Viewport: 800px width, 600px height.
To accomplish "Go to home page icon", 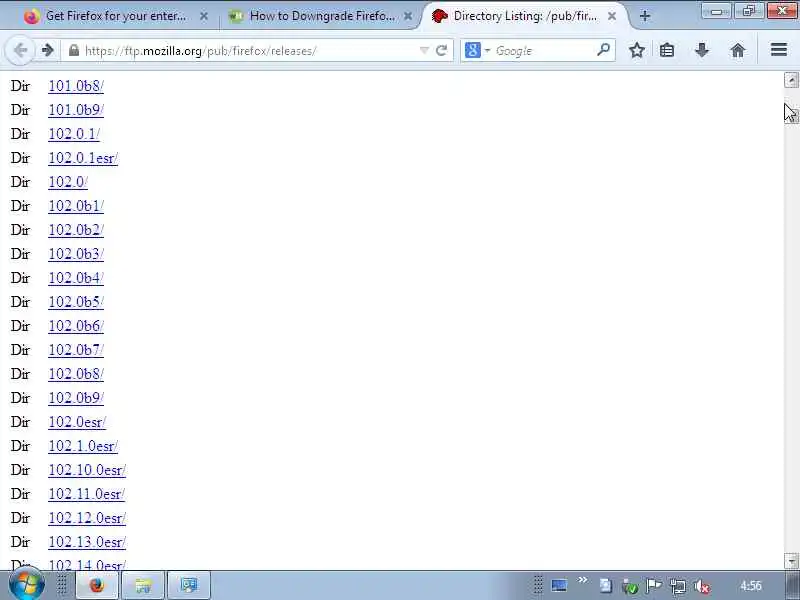I will click(738, 50).
